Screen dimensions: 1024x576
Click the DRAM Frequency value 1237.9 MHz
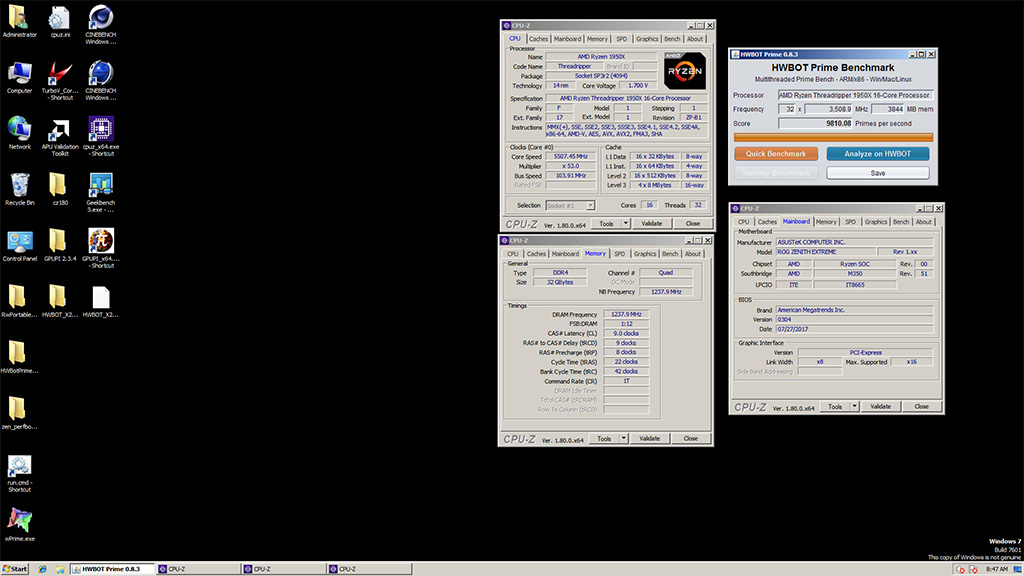[626, 314]
